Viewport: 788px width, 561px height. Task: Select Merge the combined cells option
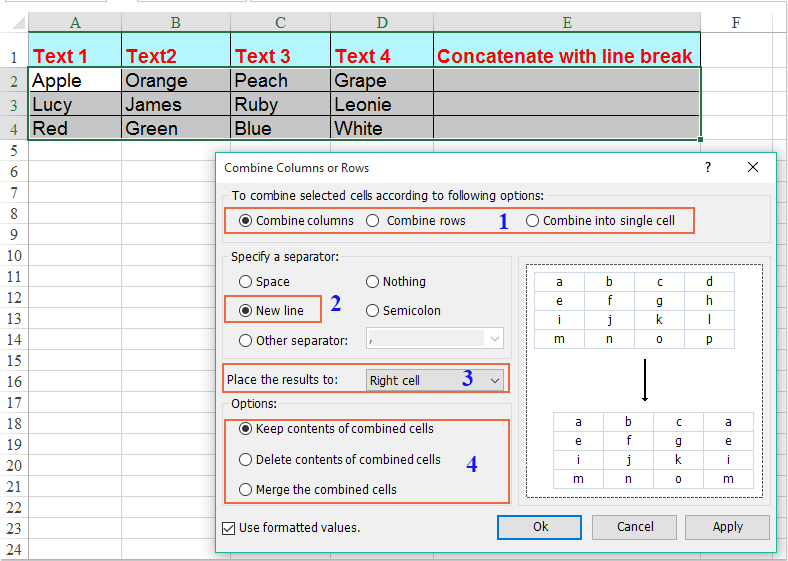coord(246,489)
